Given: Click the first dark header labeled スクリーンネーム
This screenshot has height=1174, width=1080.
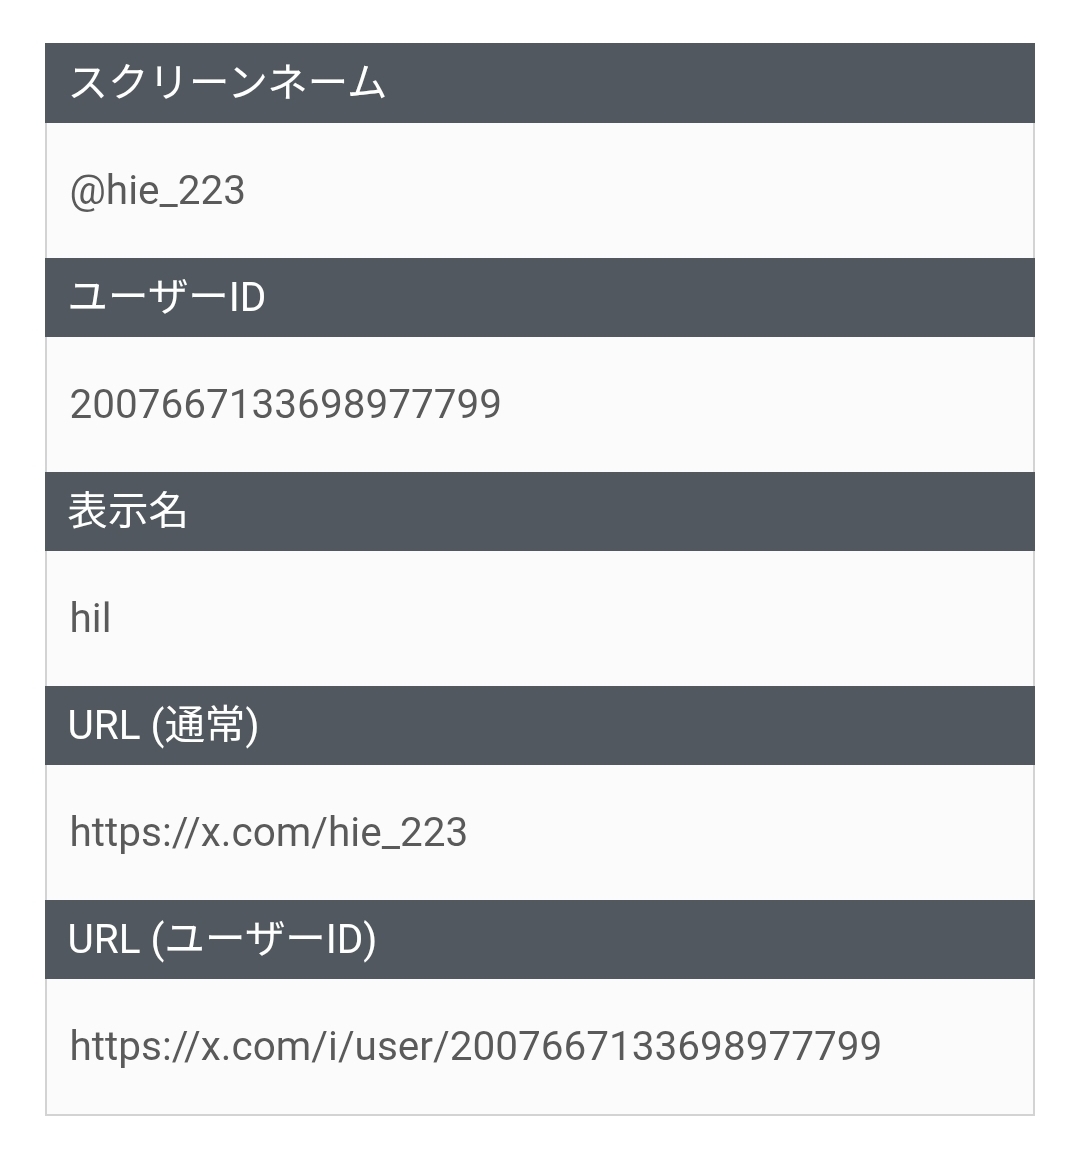Looking at the screenshot, I should 228,83.
